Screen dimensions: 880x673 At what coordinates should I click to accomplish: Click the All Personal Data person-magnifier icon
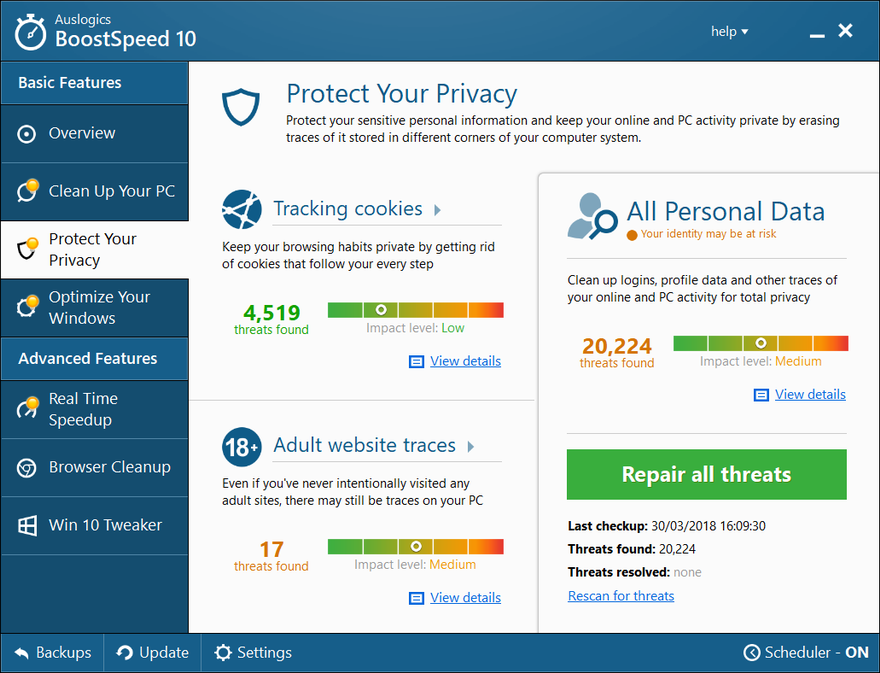tap(592, 217)
